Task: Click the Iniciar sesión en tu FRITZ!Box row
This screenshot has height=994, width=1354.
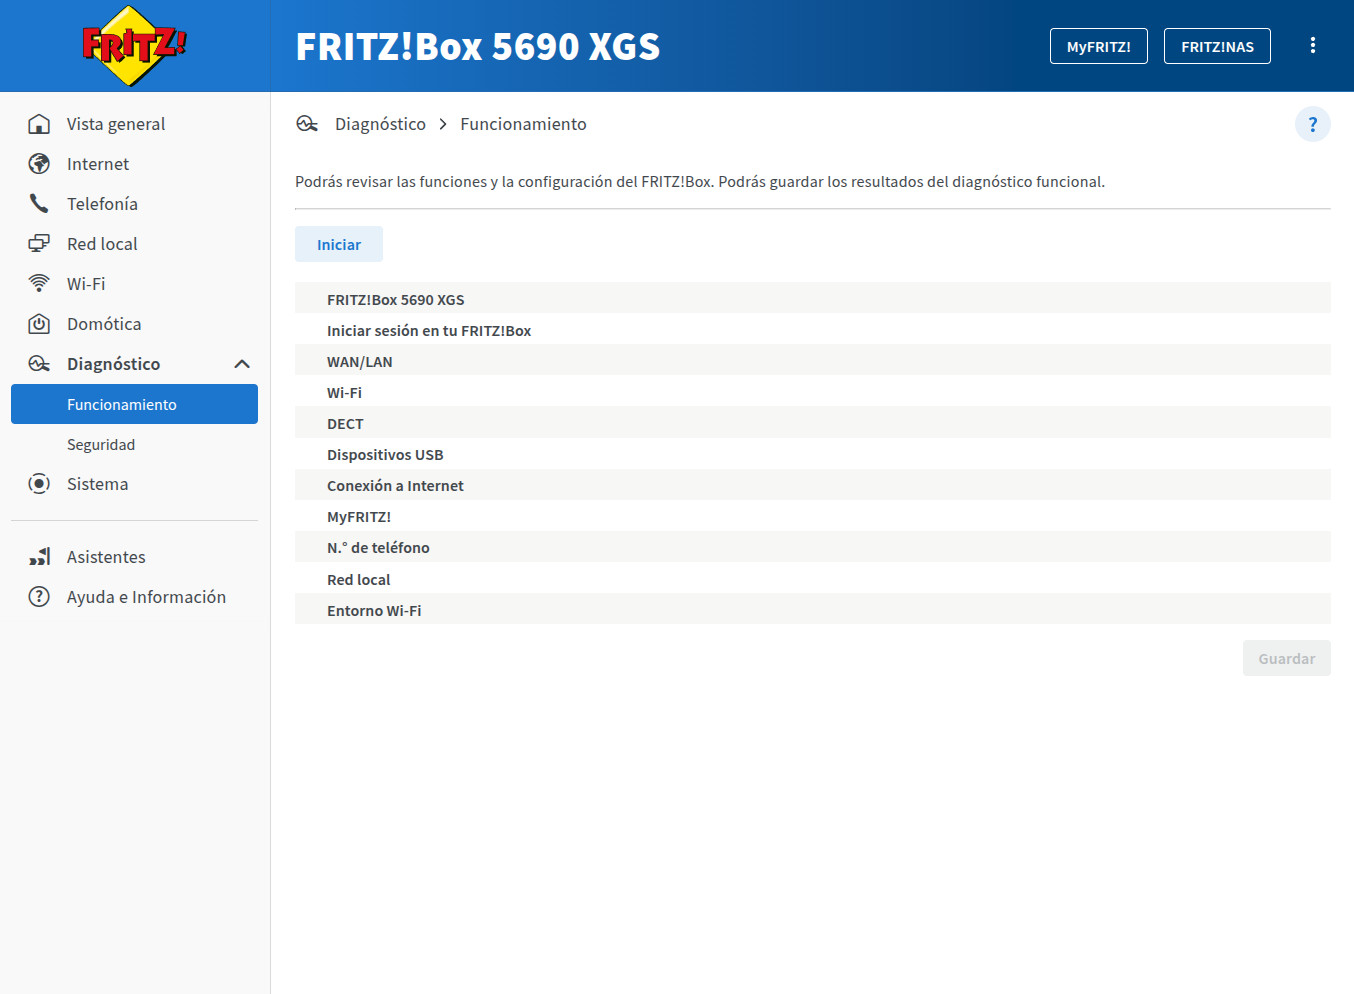Action: [812, 330]
